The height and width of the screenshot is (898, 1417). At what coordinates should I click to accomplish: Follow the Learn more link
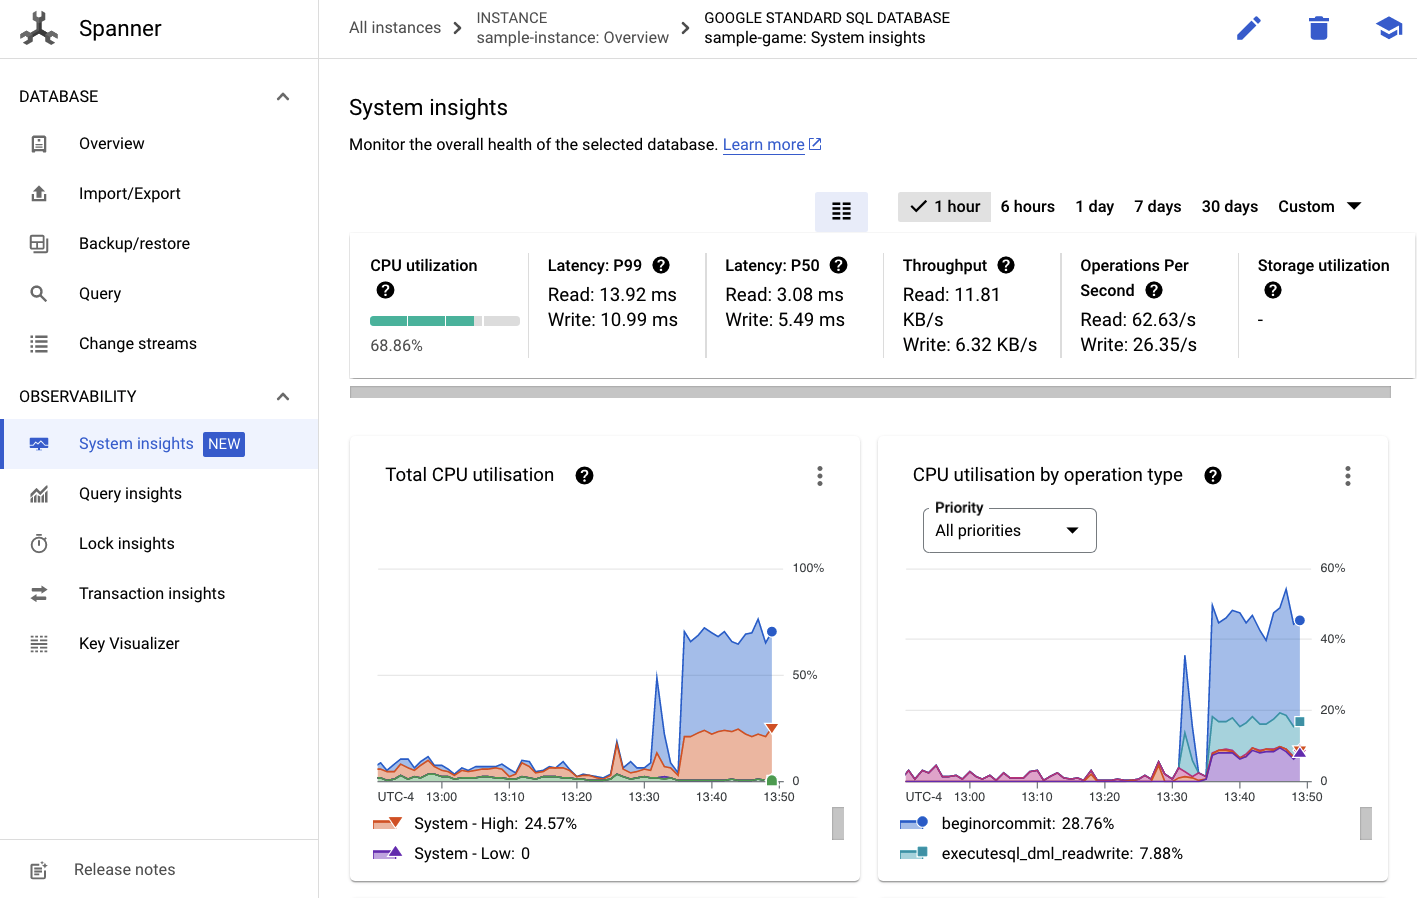(x=764, y=145)
